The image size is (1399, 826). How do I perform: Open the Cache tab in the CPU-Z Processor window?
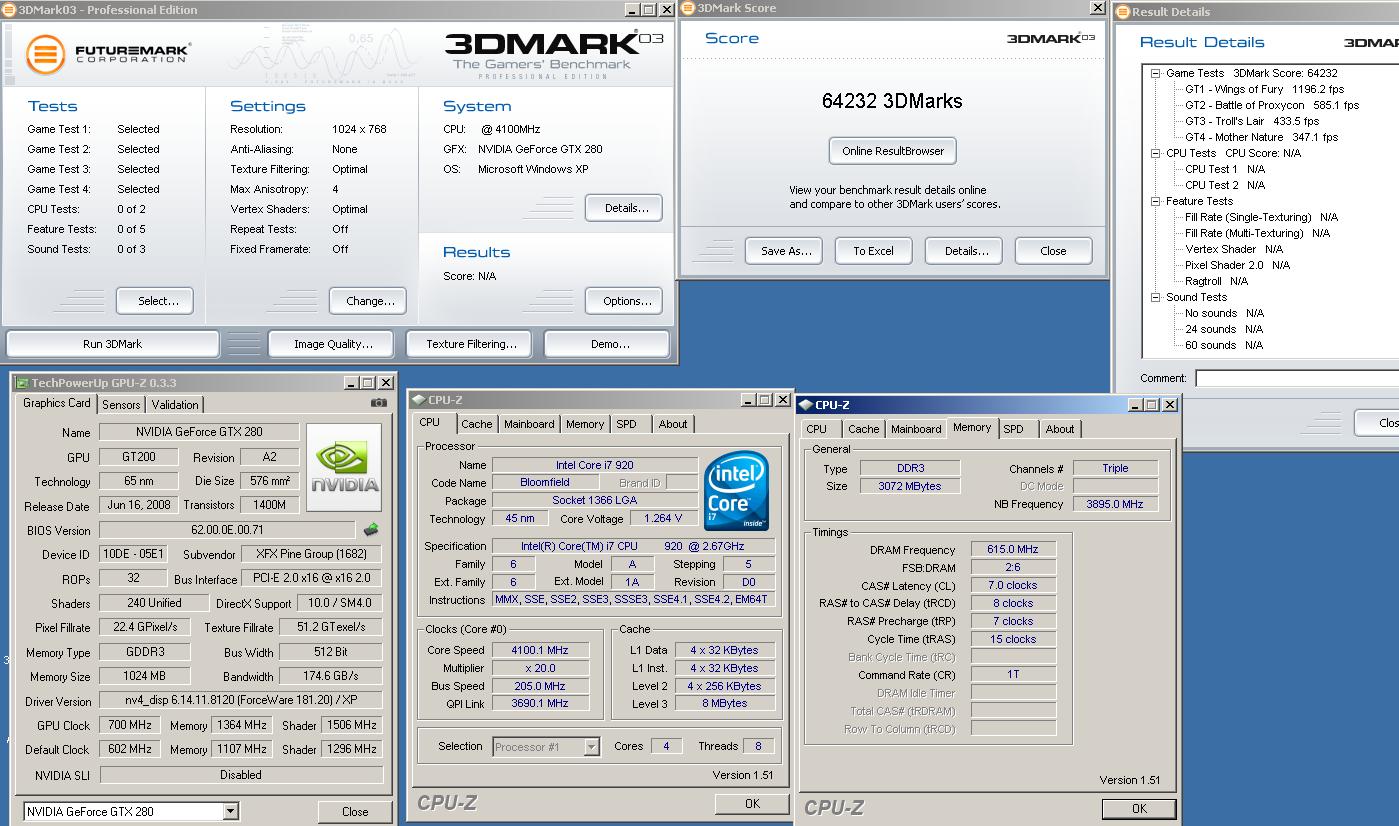(x=477, y=424)
